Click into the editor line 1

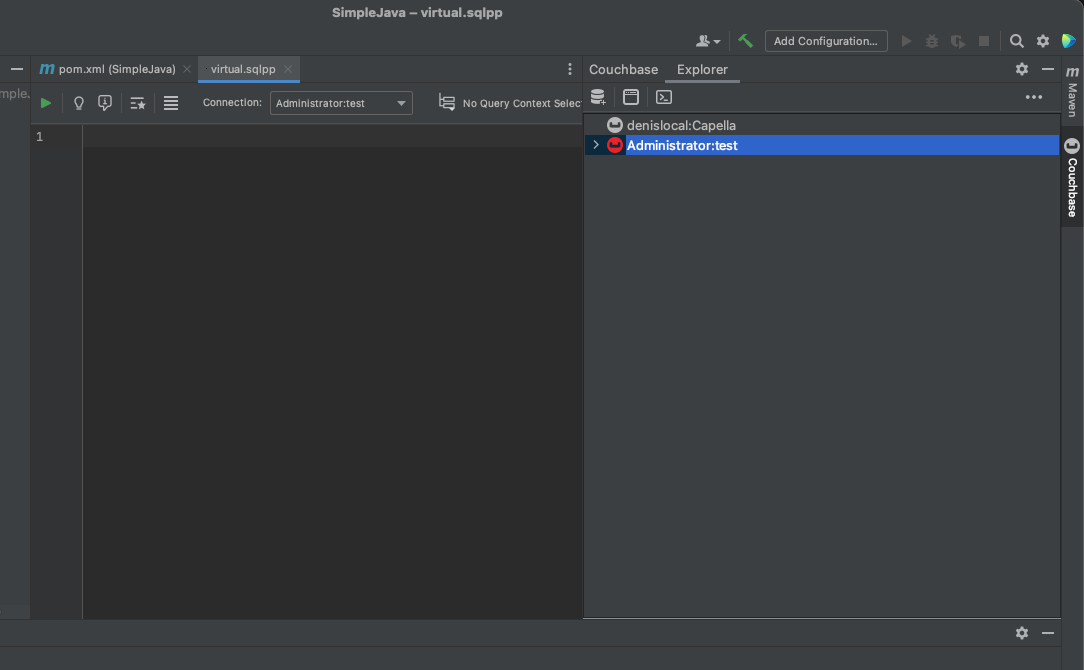pos(332,136)
